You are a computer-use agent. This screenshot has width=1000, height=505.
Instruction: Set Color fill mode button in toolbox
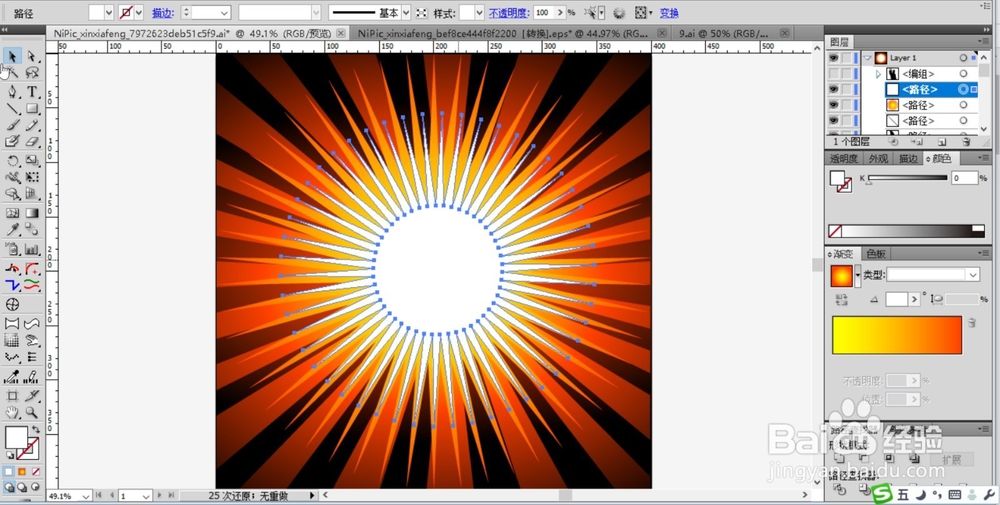click(10, 472)
